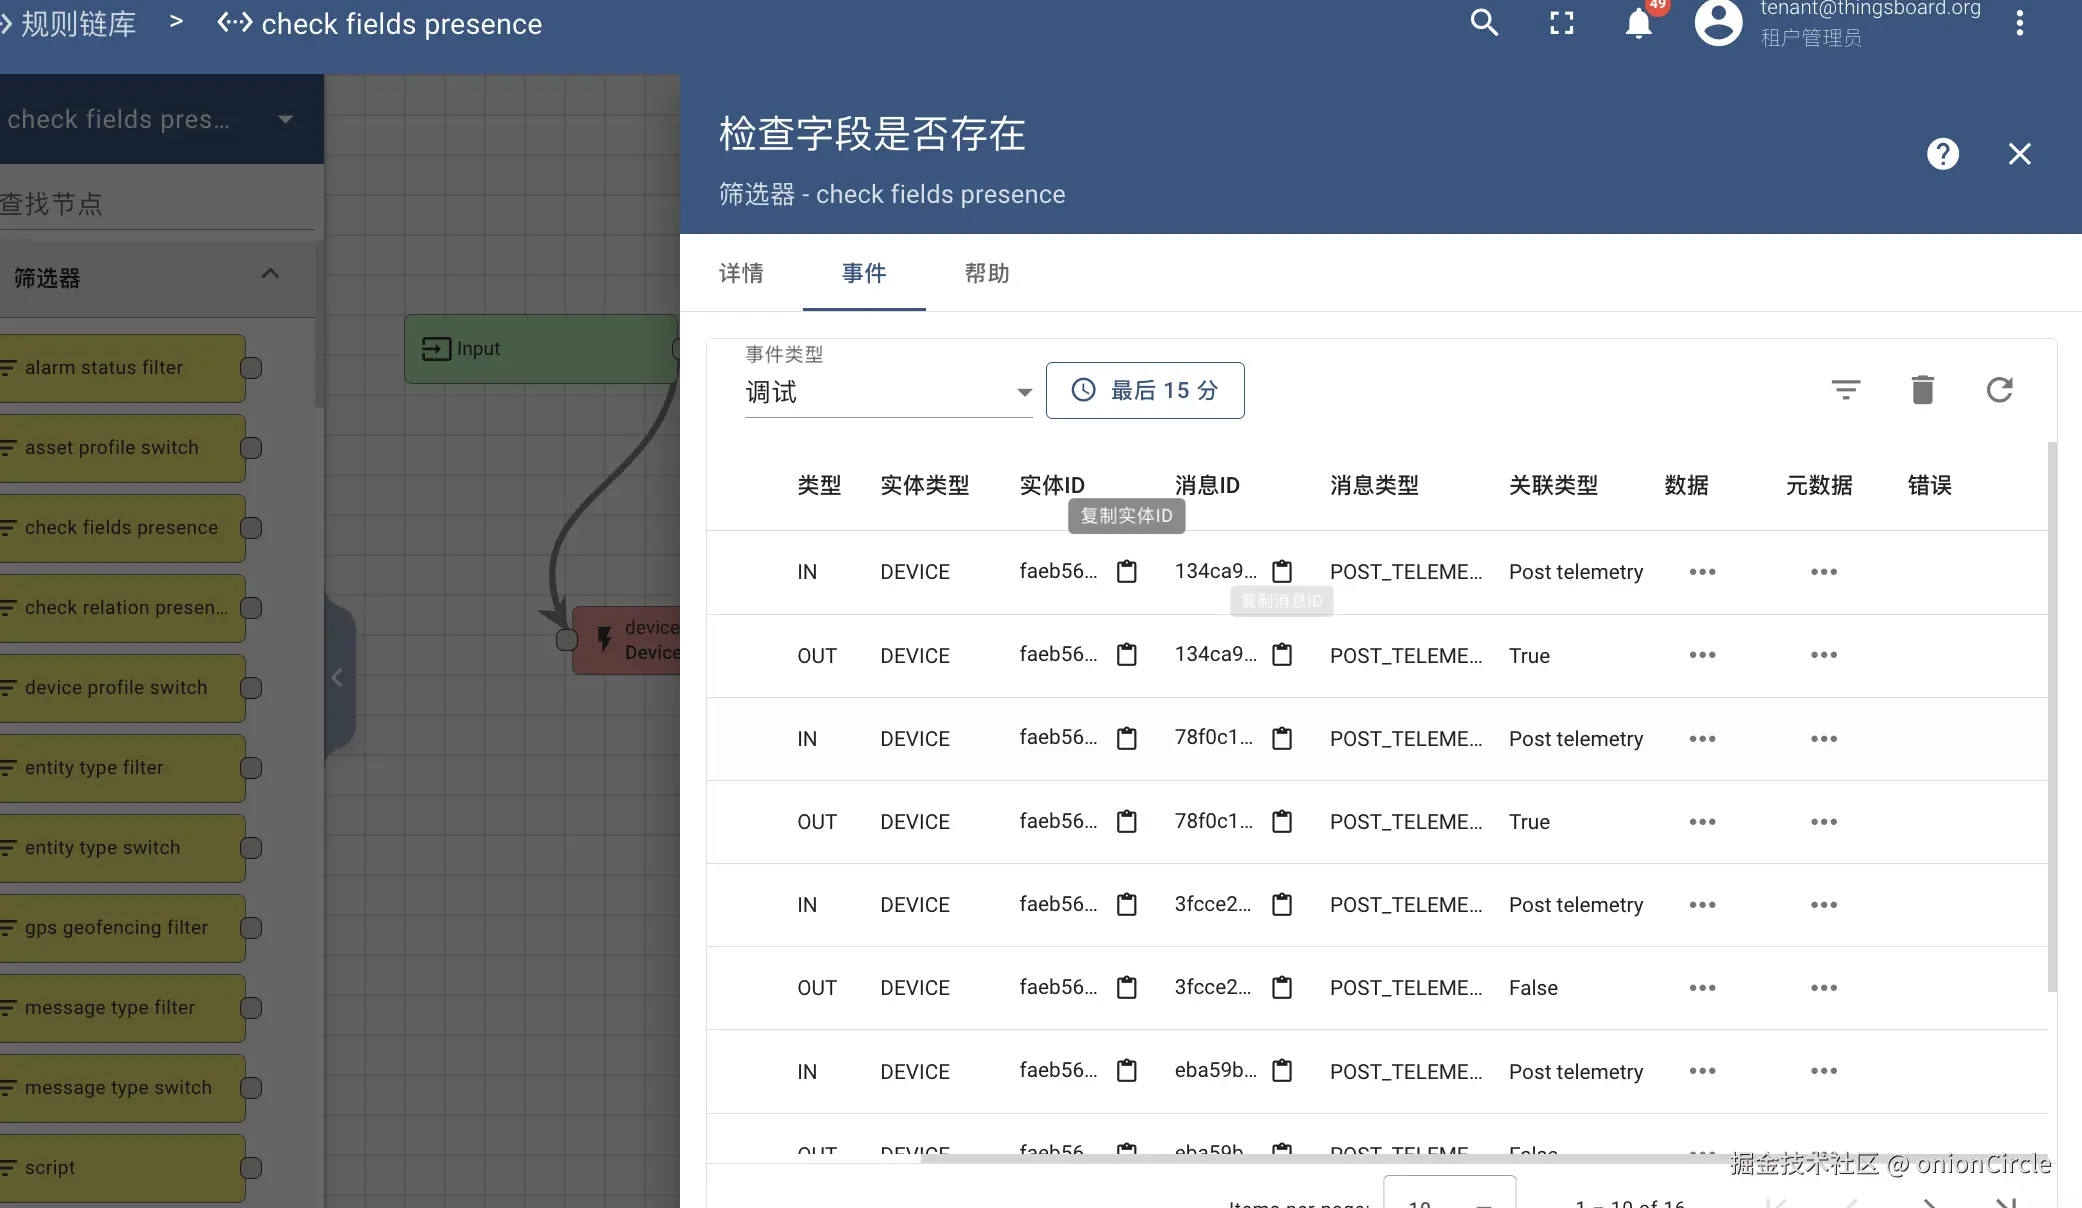Toggle fullscreen mode icon
Image resolution: width=2082 pixels, height=1208 pixels.
tap(1561, 23)
